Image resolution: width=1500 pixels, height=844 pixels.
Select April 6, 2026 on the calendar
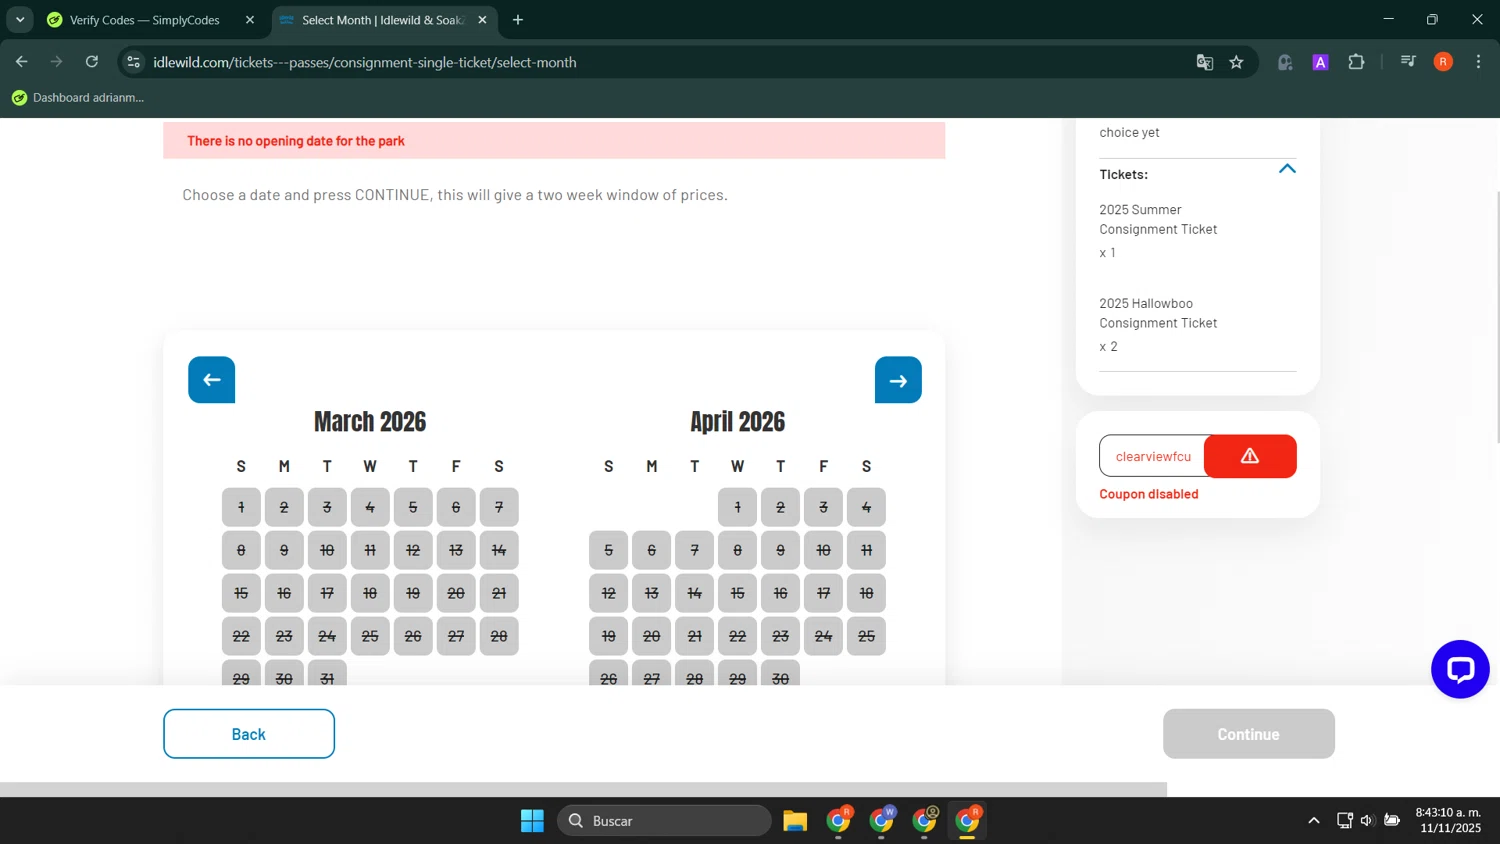pyautogui.click(x=651, y=550)
